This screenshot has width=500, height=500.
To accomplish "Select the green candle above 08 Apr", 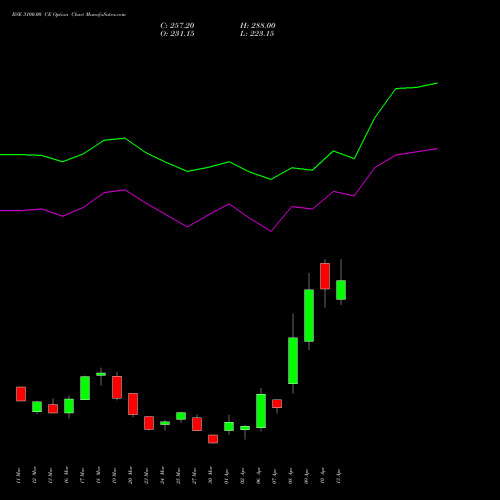I will coord(293,361).
